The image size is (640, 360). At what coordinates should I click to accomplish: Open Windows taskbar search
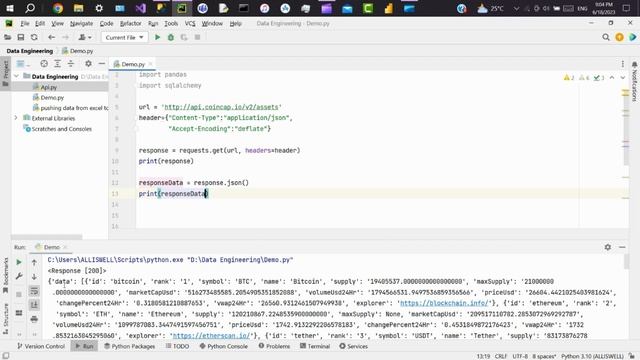(x=30, y=8)
